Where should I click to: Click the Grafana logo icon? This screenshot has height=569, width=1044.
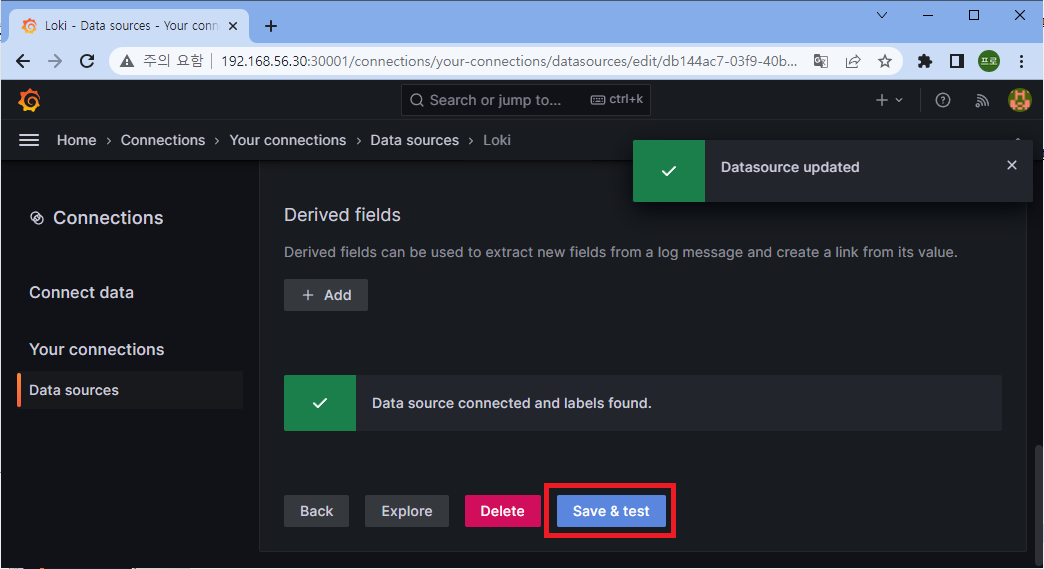click(x=29, y=100)
